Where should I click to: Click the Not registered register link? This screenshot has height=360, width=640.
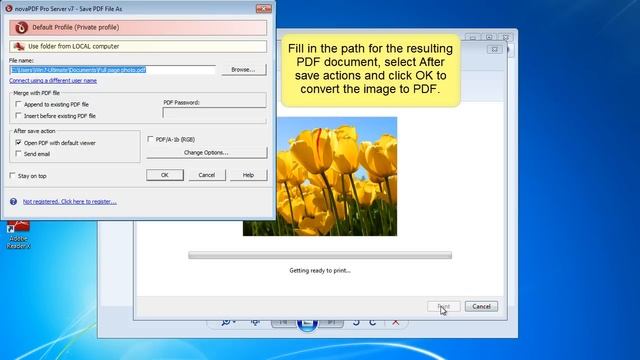point(69,202)
